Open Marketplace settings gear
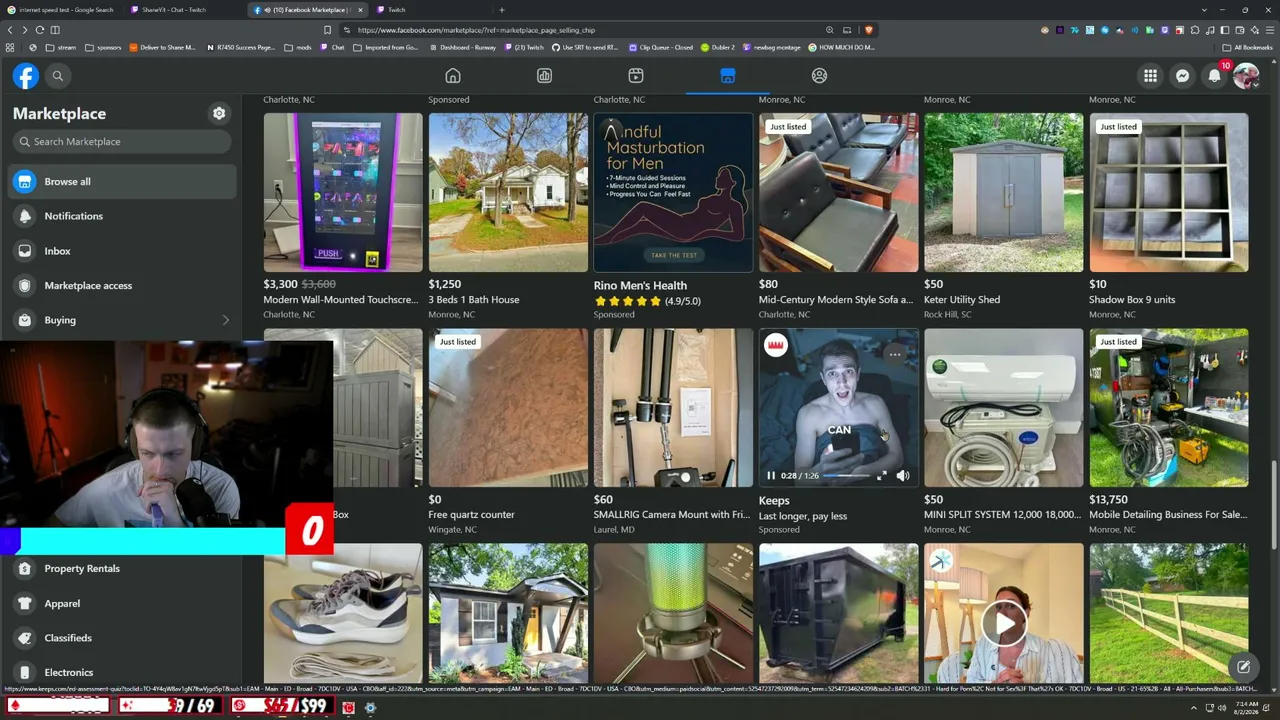 [219, 114]
